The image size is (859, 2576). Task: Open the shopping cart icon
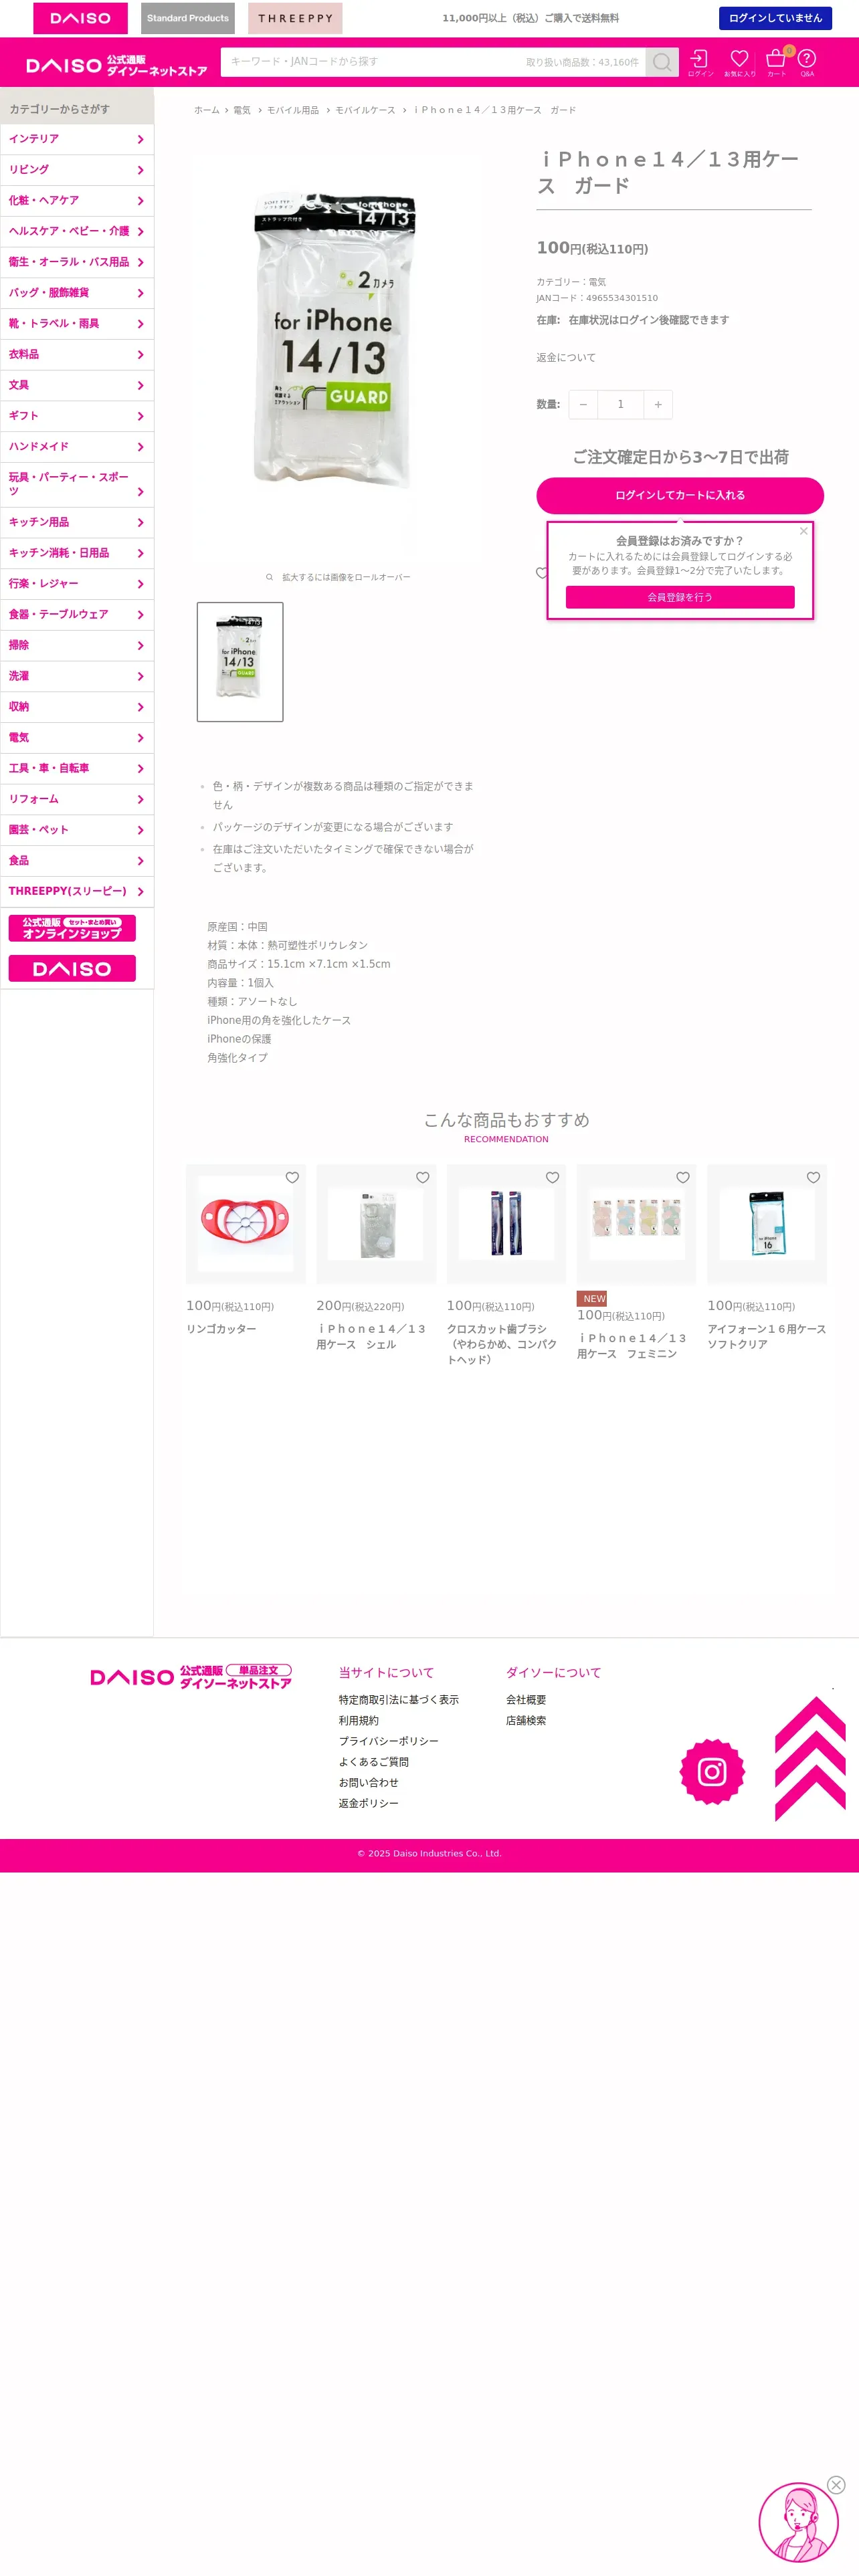[x=776, y=62]
